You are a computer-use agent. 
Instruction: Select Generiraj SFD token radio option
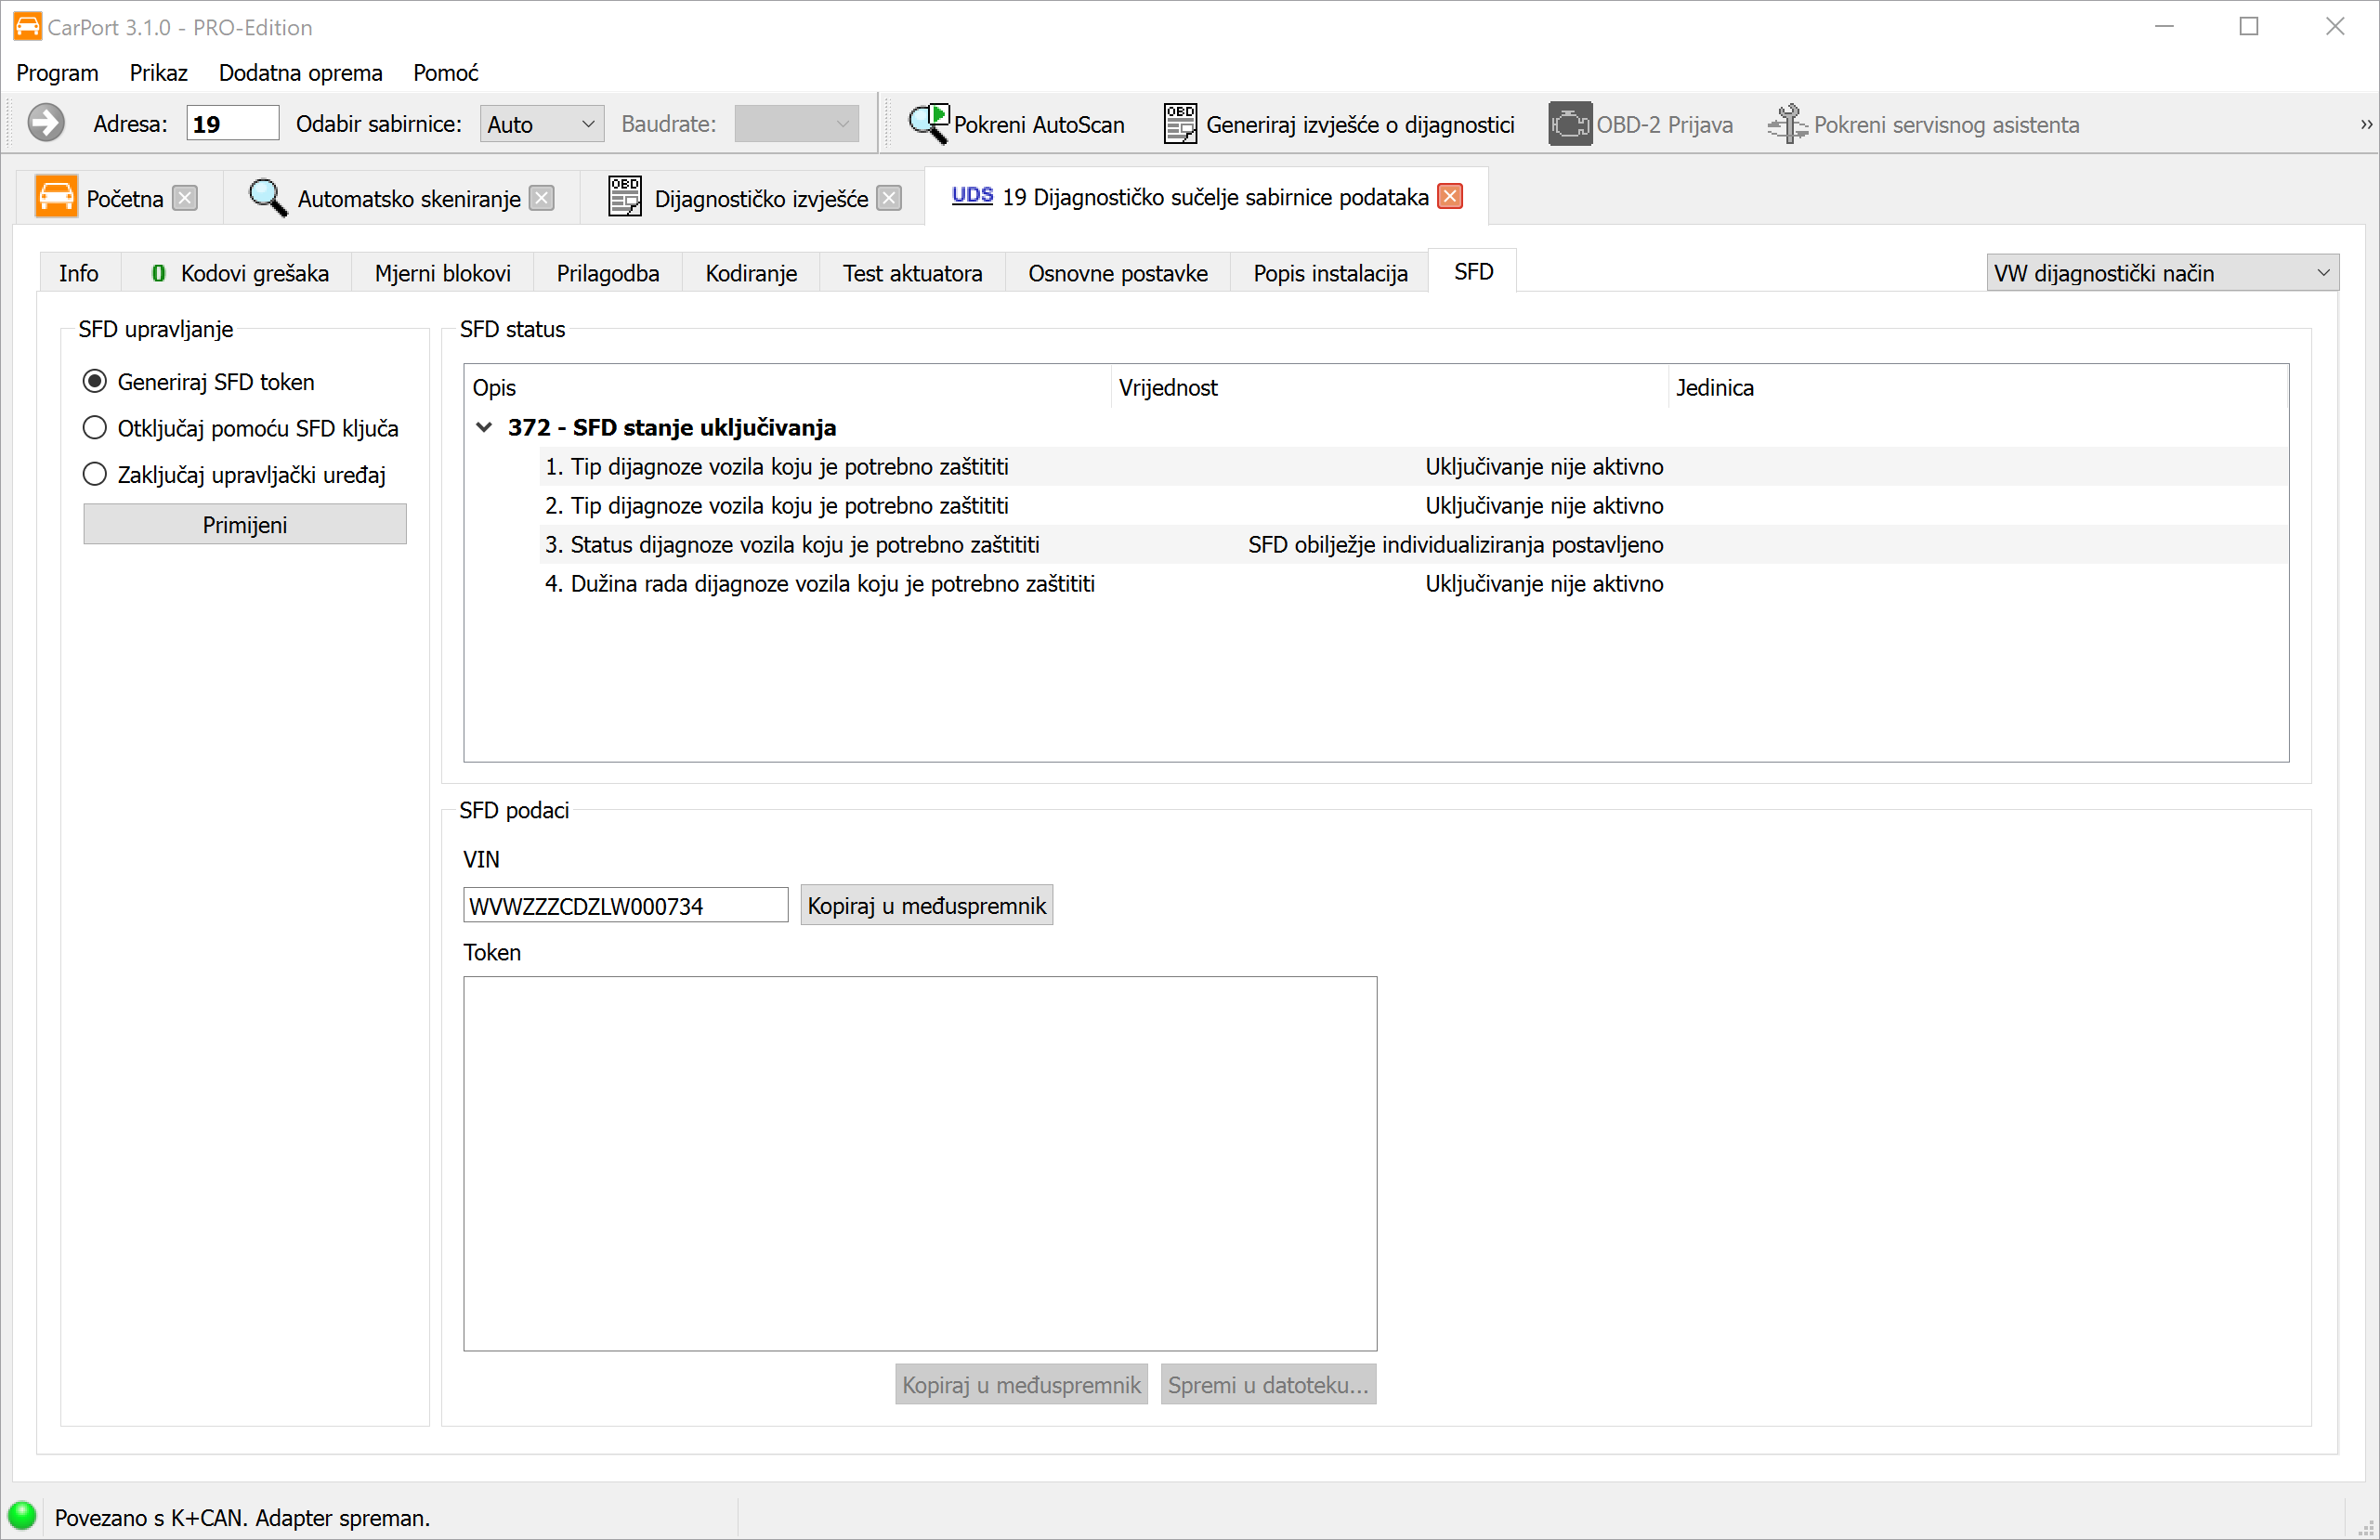[95, 382]
